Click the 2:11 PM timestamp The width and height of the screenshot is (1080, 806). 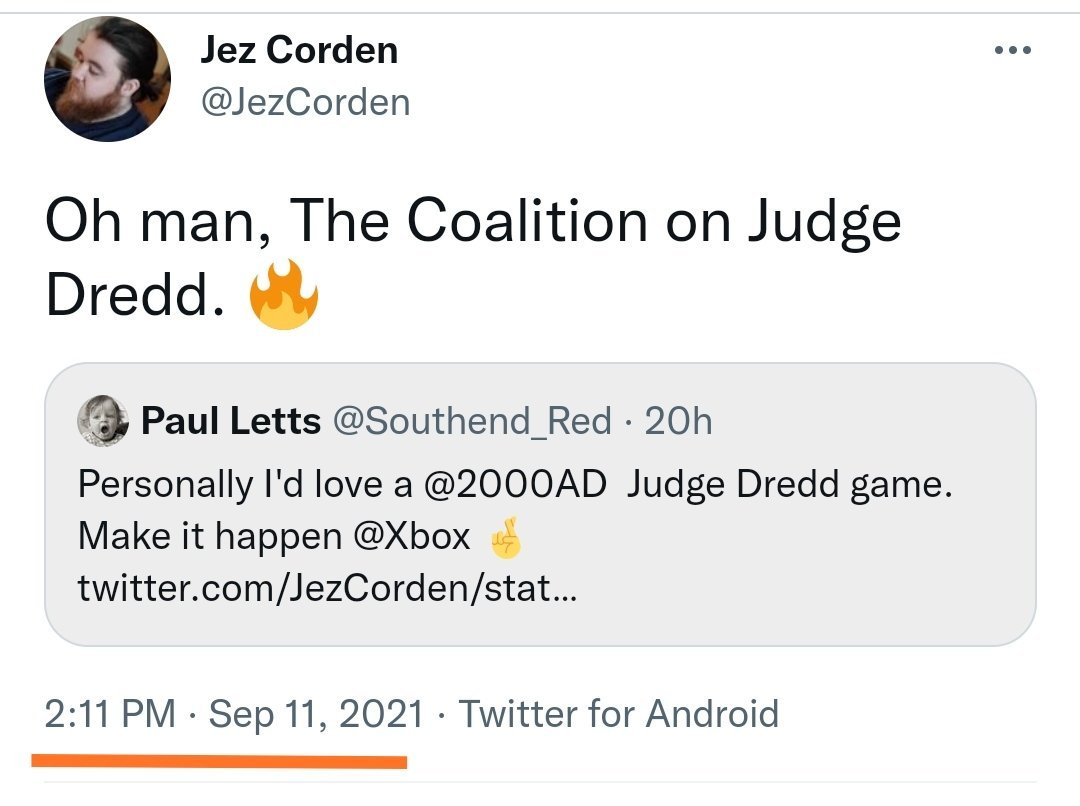(111, 714)
